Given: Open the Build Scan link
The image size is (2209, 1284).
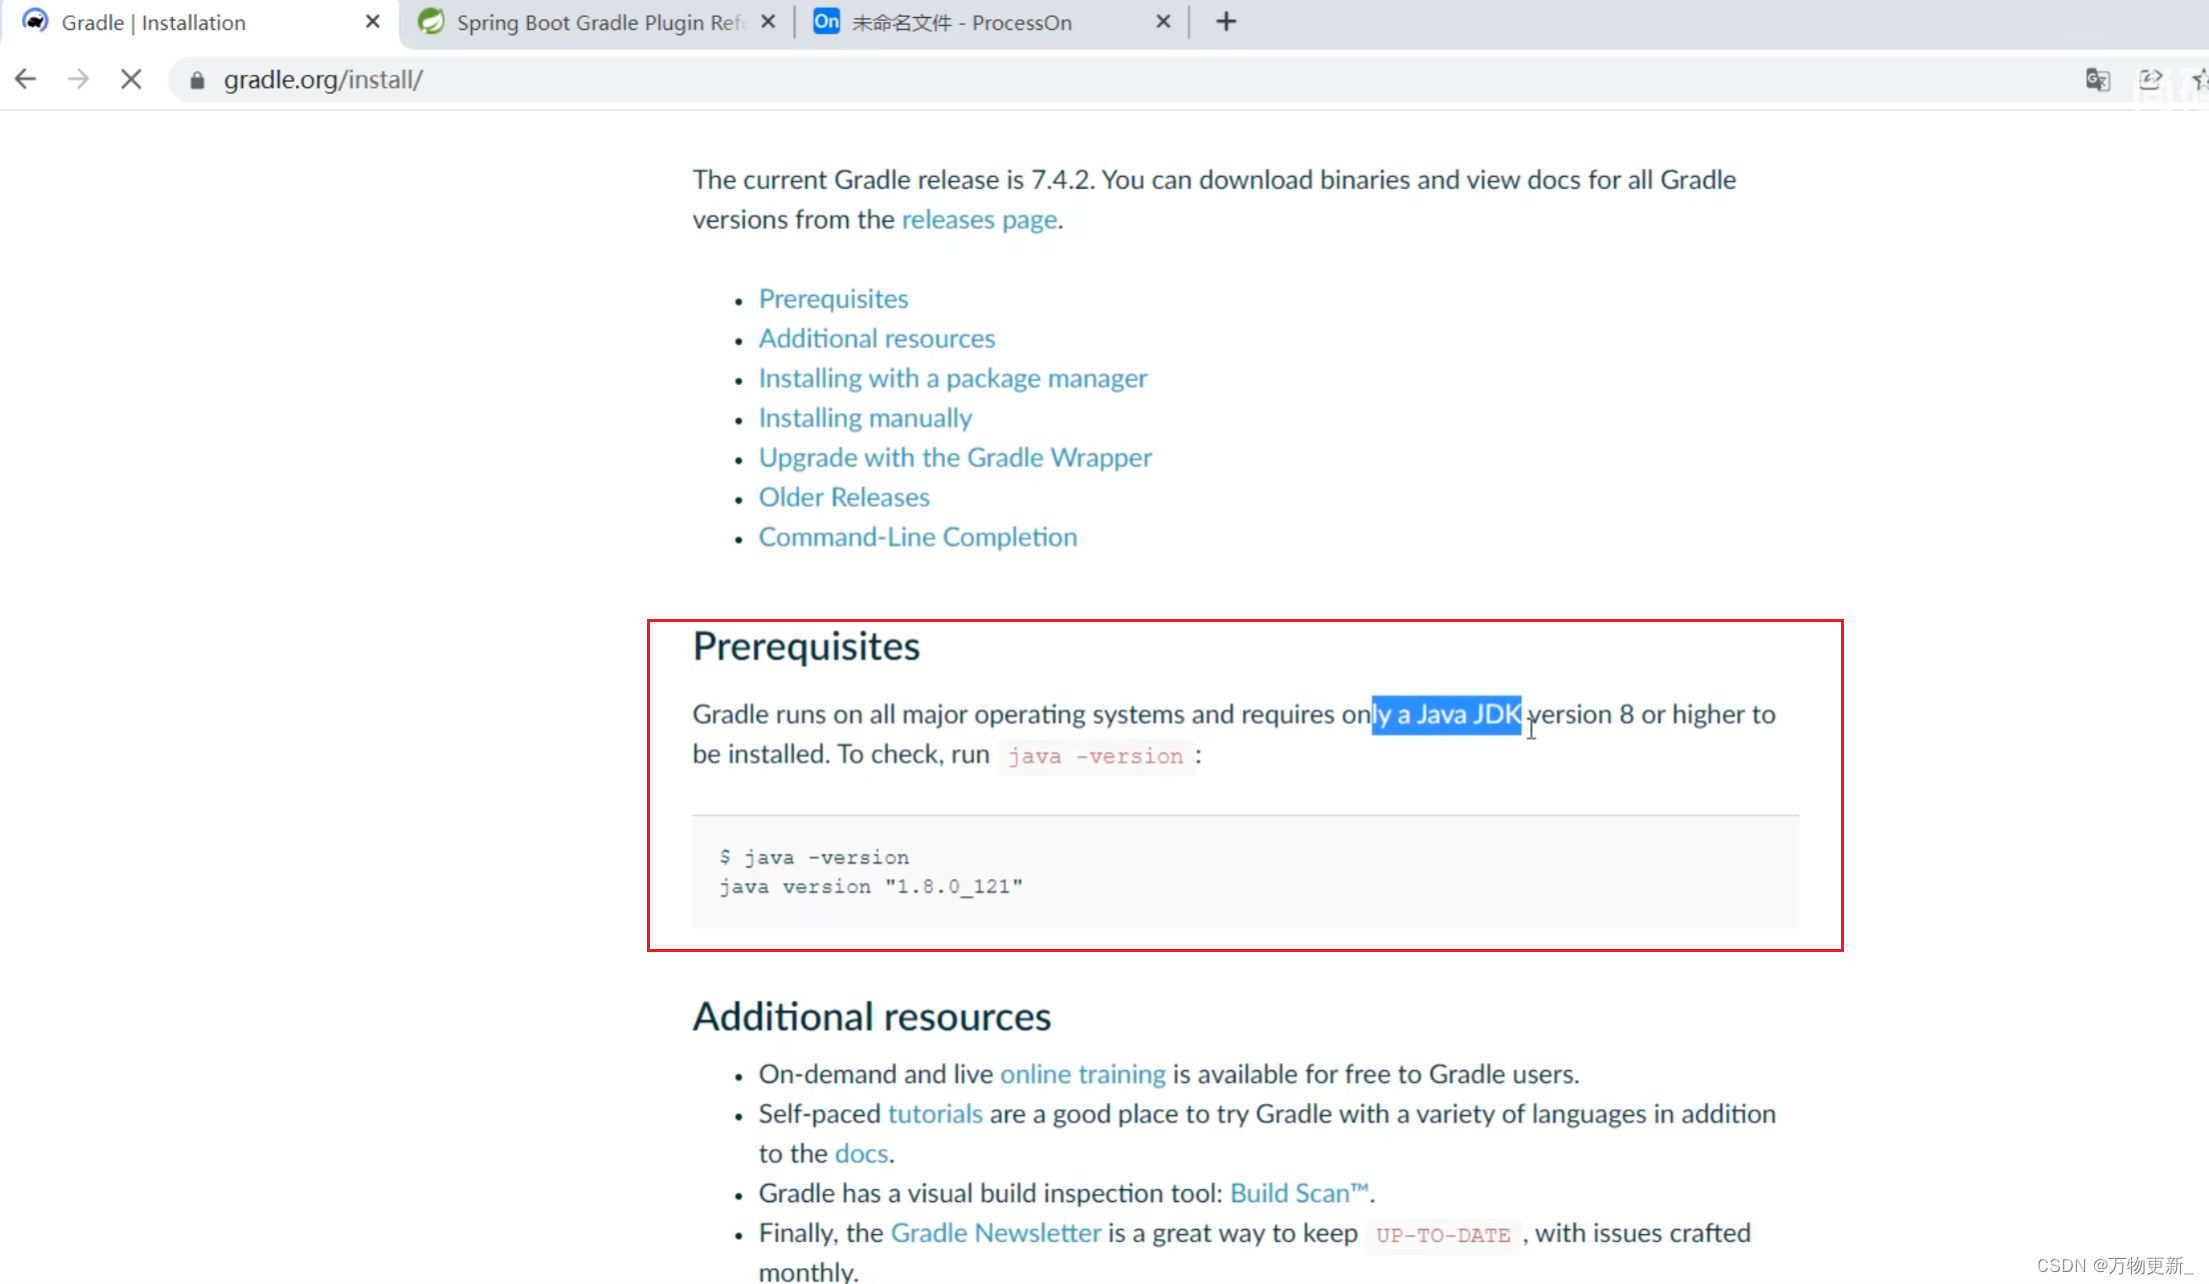Looking at the screenshot, I should [1299, 1193].
